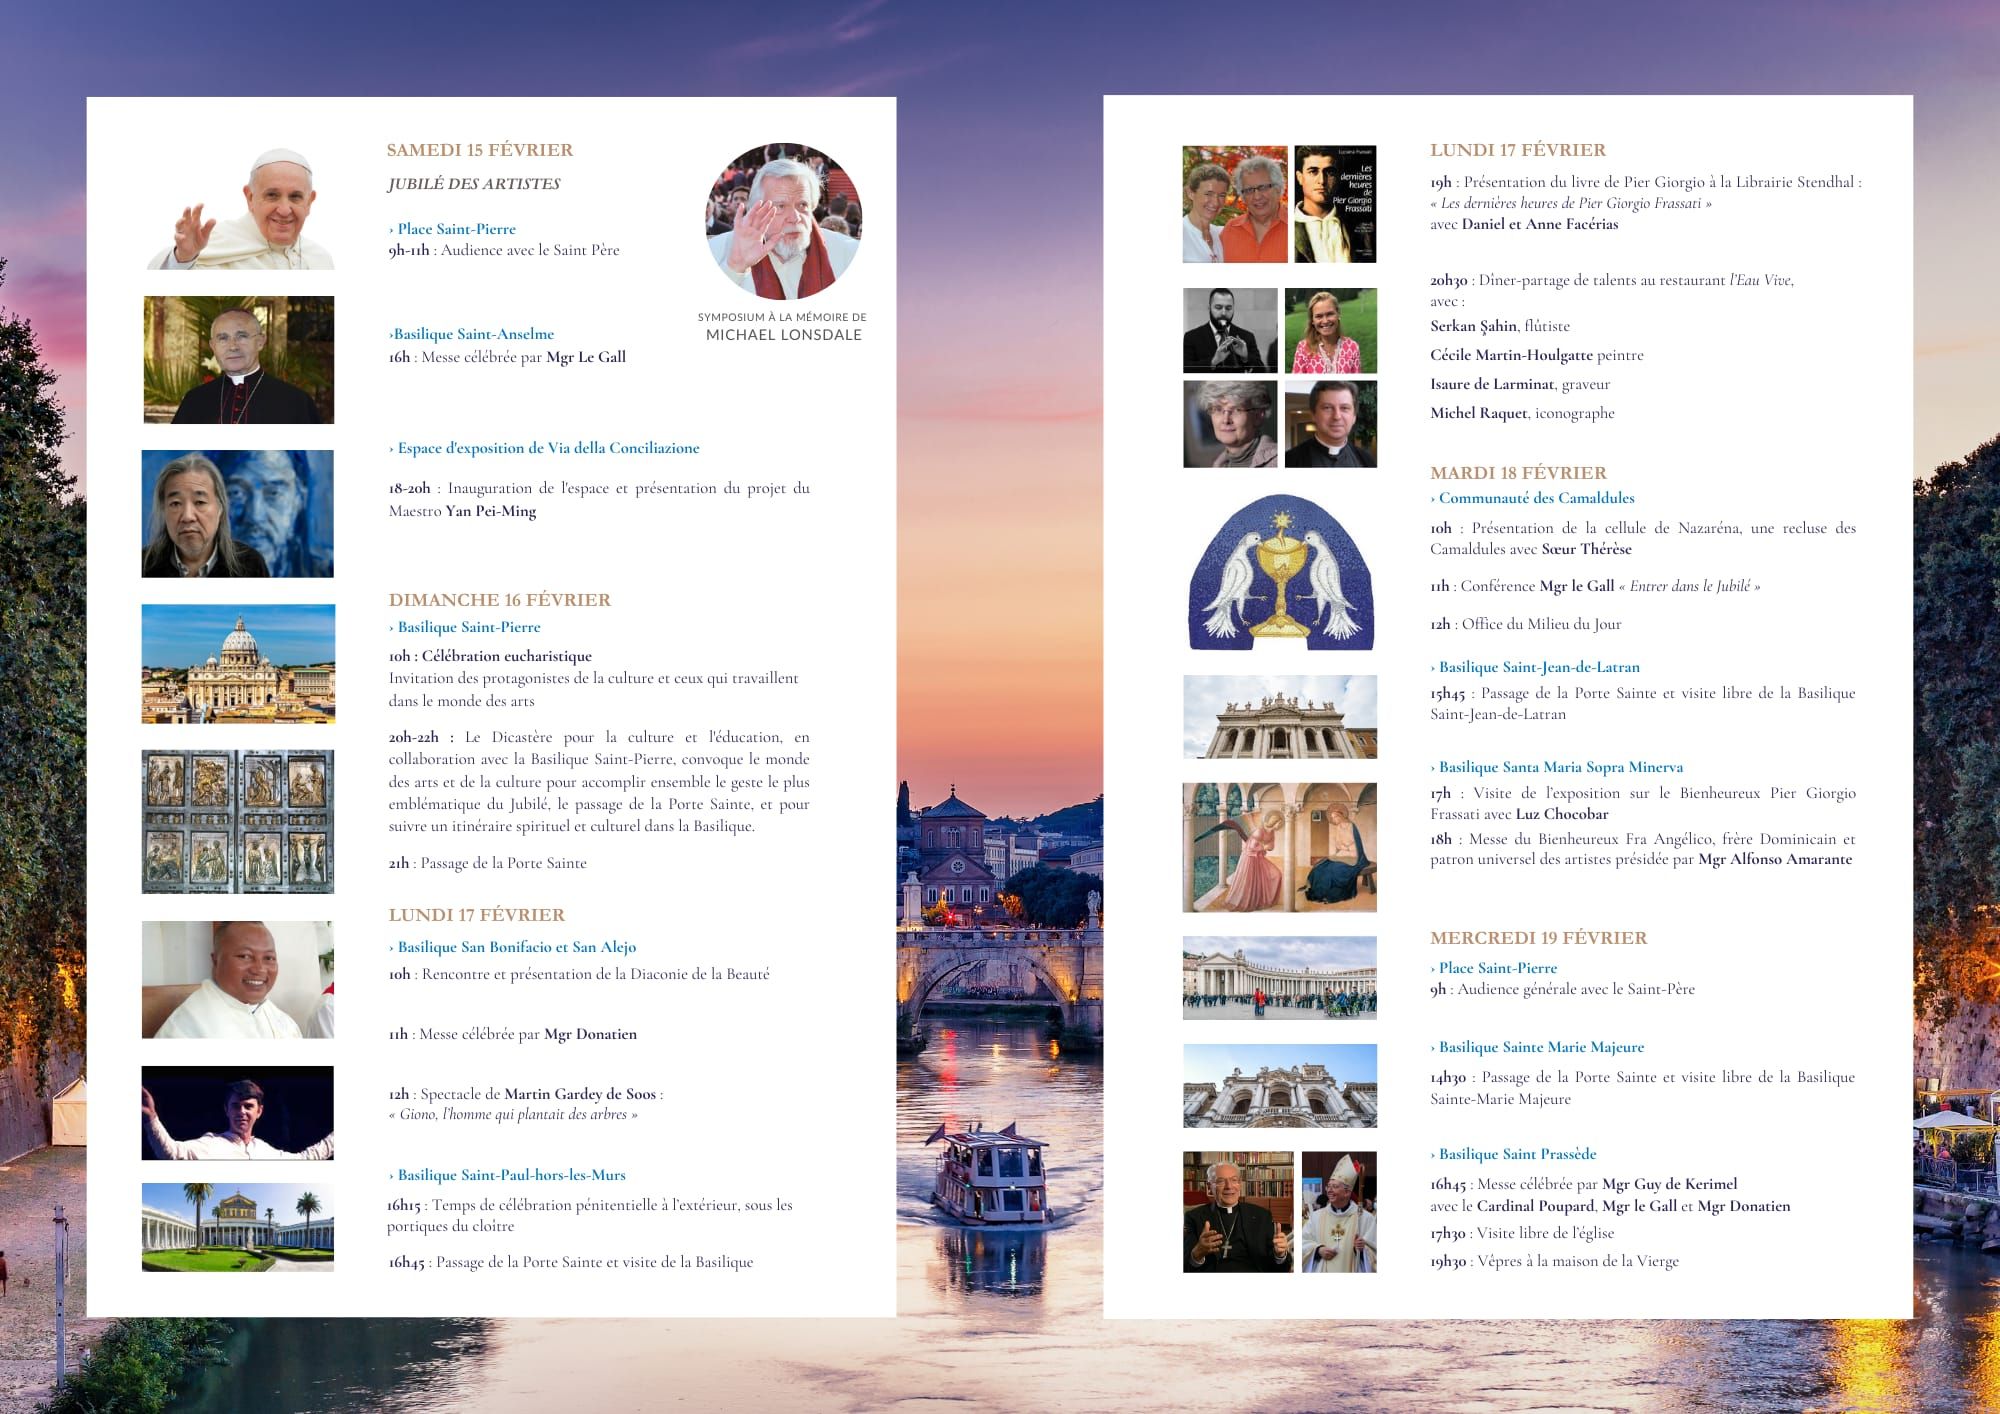Select the Basilique Saint Prassède link
This screenshot has width=2000, height=1414.
(1513, 1154)
